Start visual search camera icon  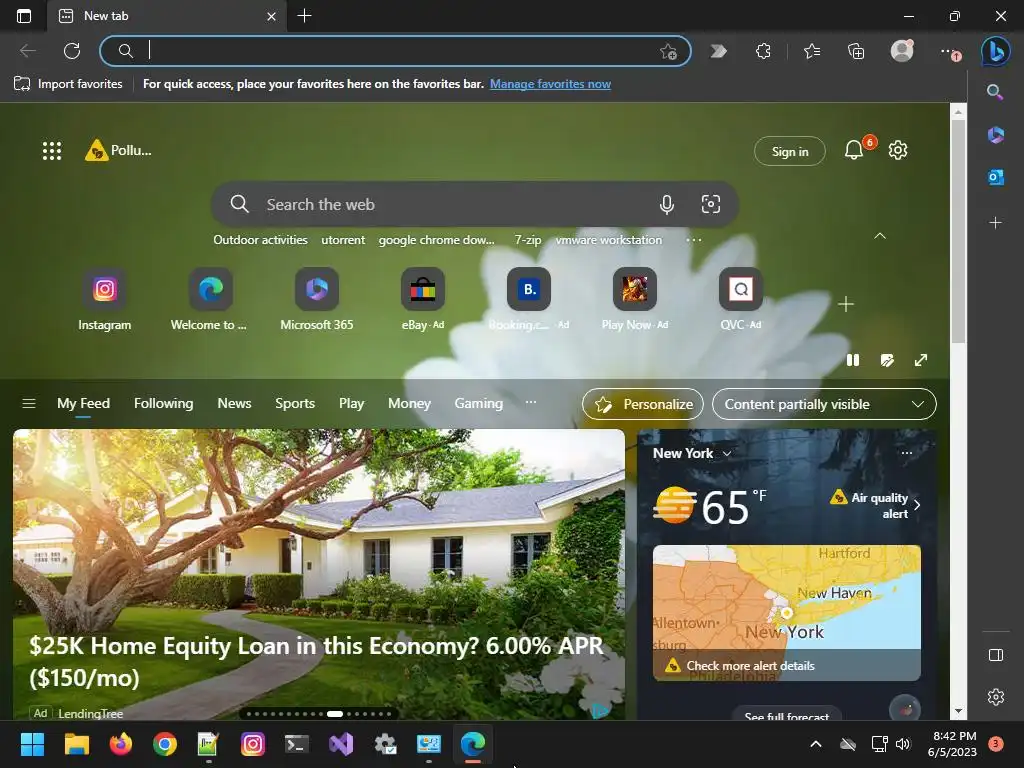(711, 204)
